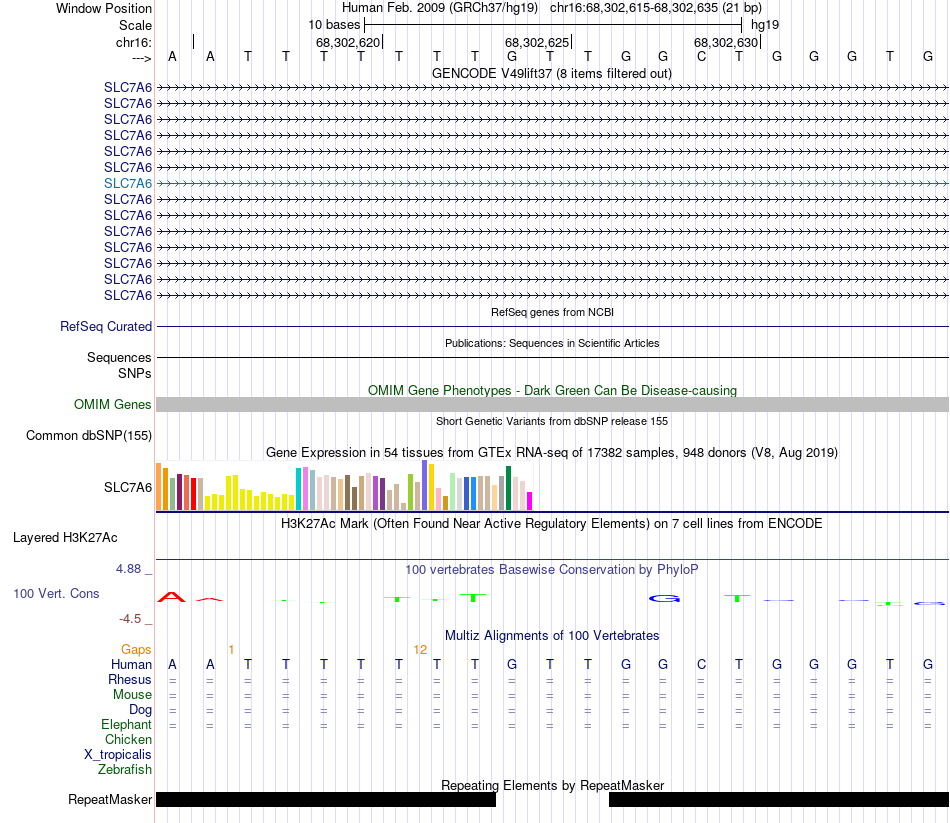
Task: Open Publications: Sequences in Scientific Articles title
Action: [x=552, y=343]
